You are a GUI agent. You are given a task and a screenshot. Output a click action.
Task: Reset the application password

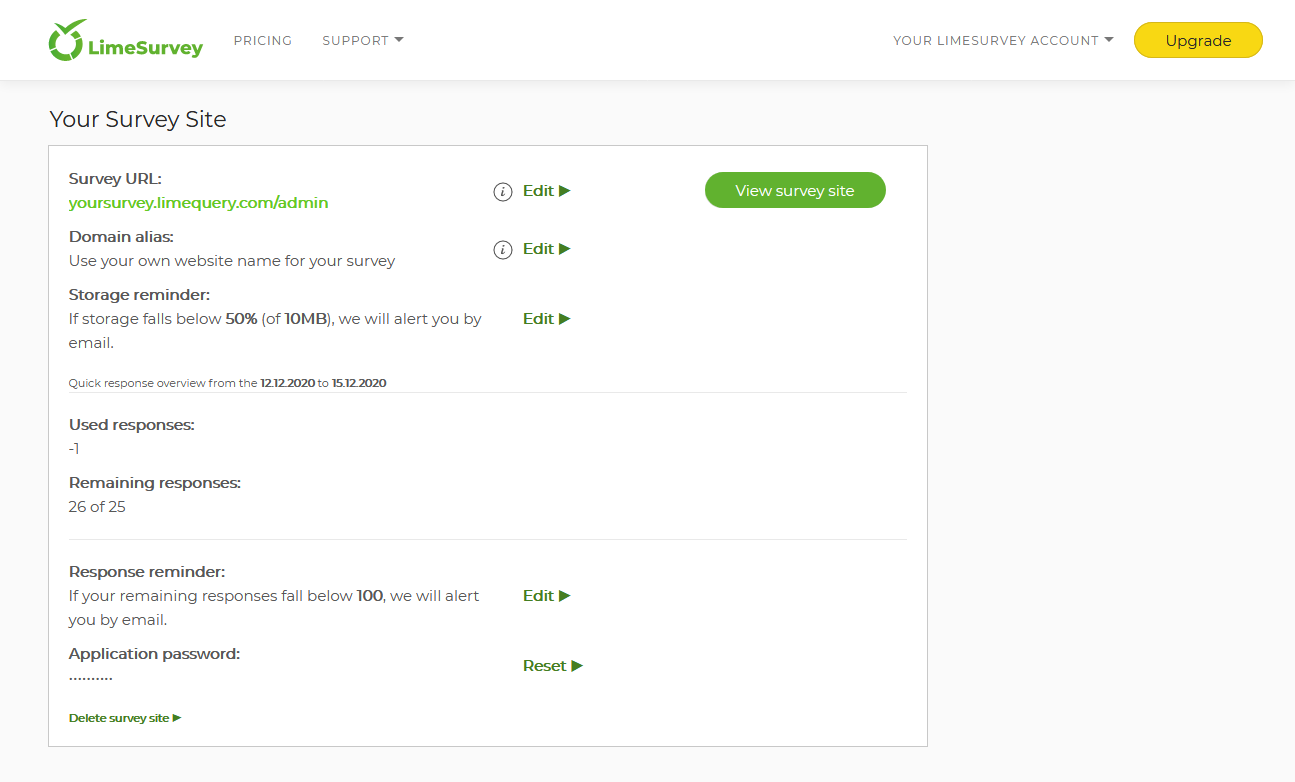tap(553, 666)
